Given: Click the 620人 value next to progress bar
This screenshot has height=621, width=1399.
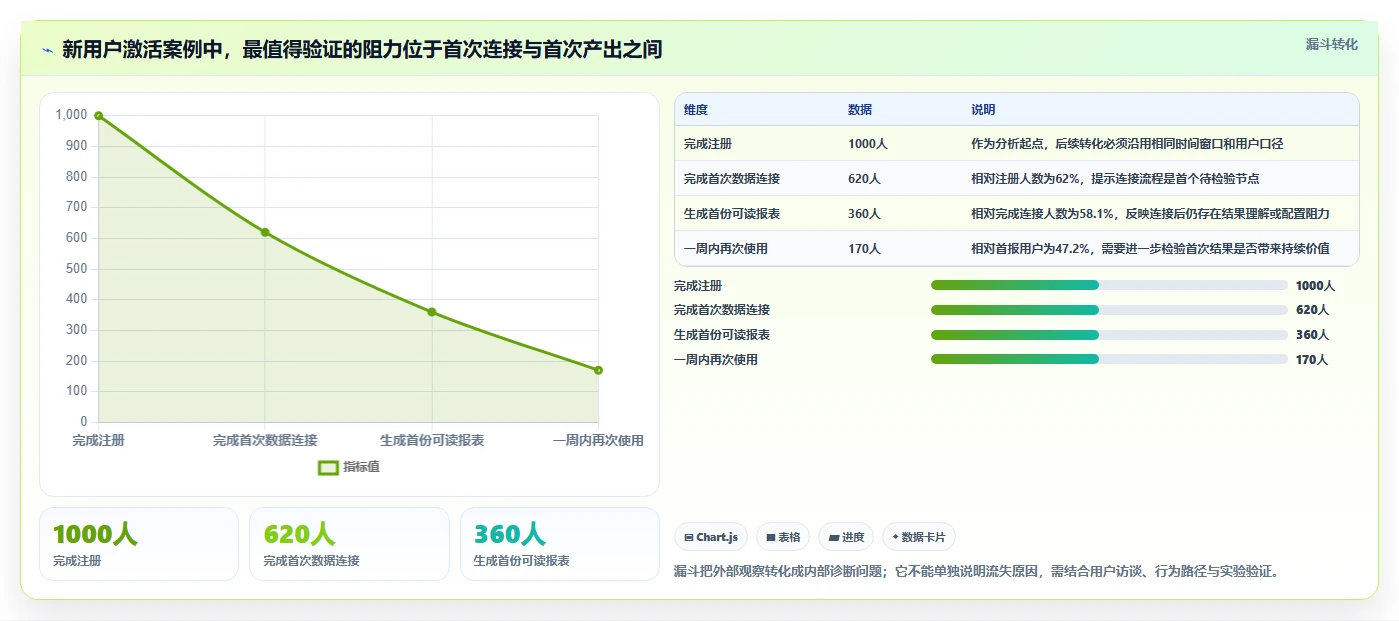Looking at the screenshot, I should 1312,310.
